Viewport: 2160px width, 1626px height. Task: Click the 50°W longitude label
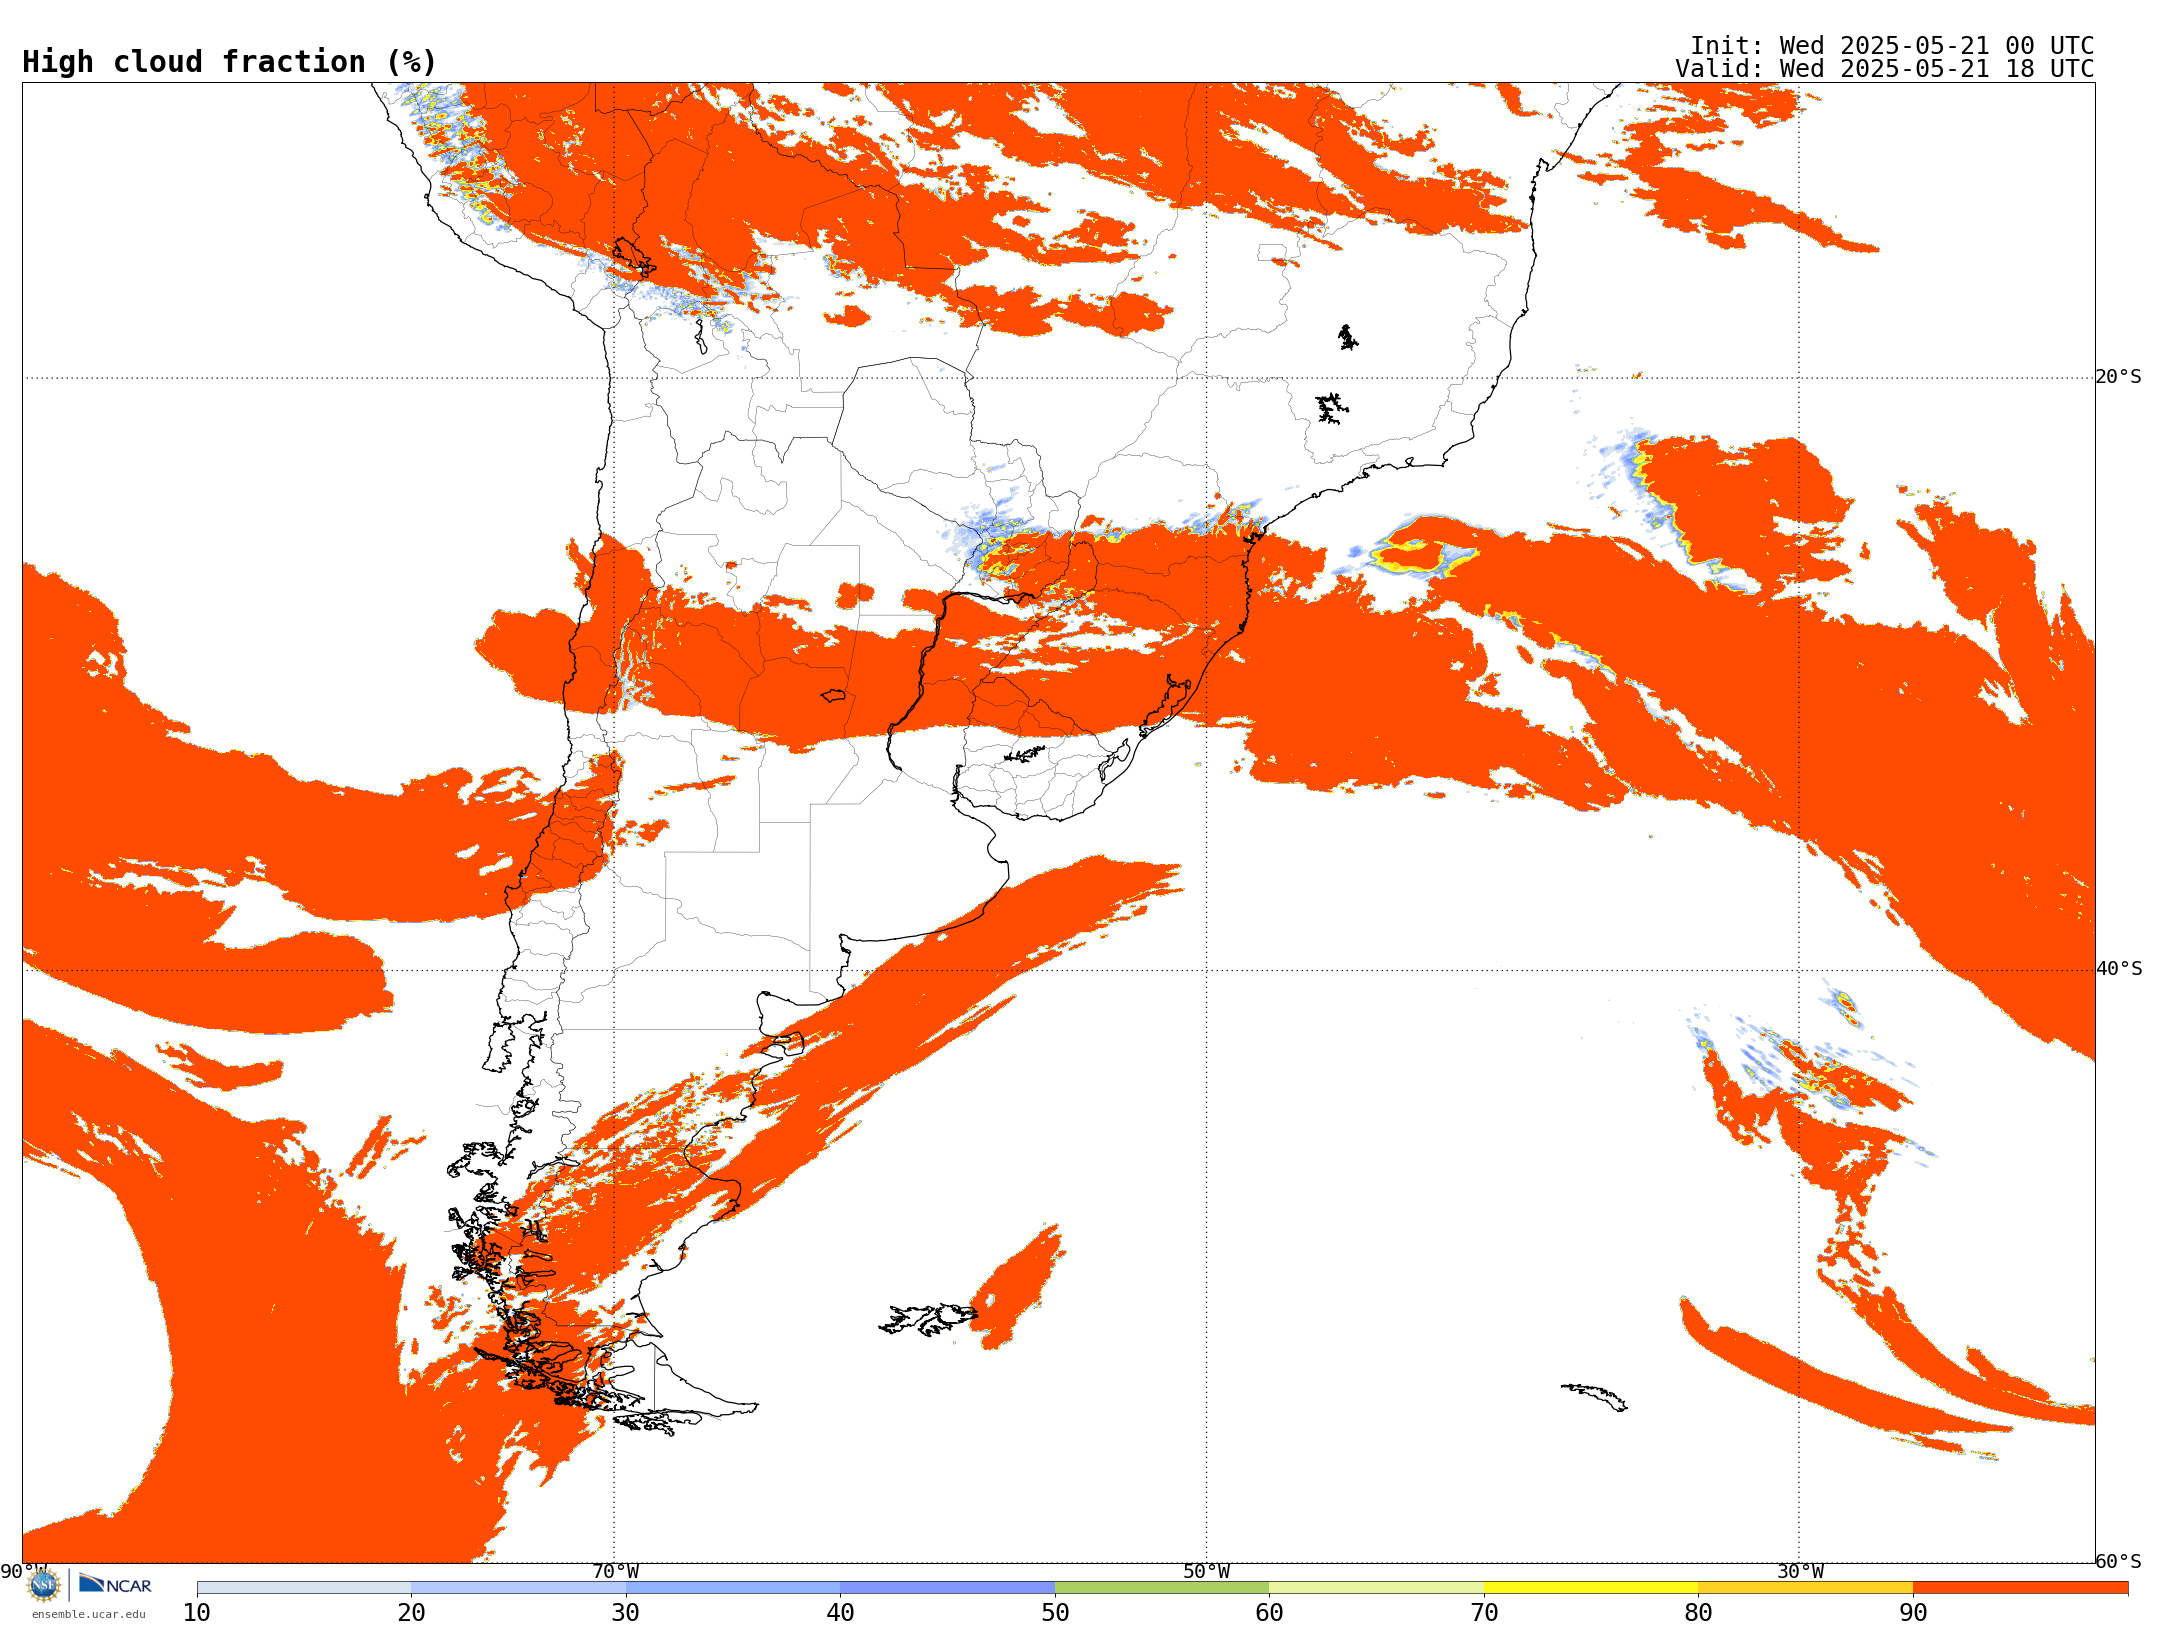[1206, 1571]
